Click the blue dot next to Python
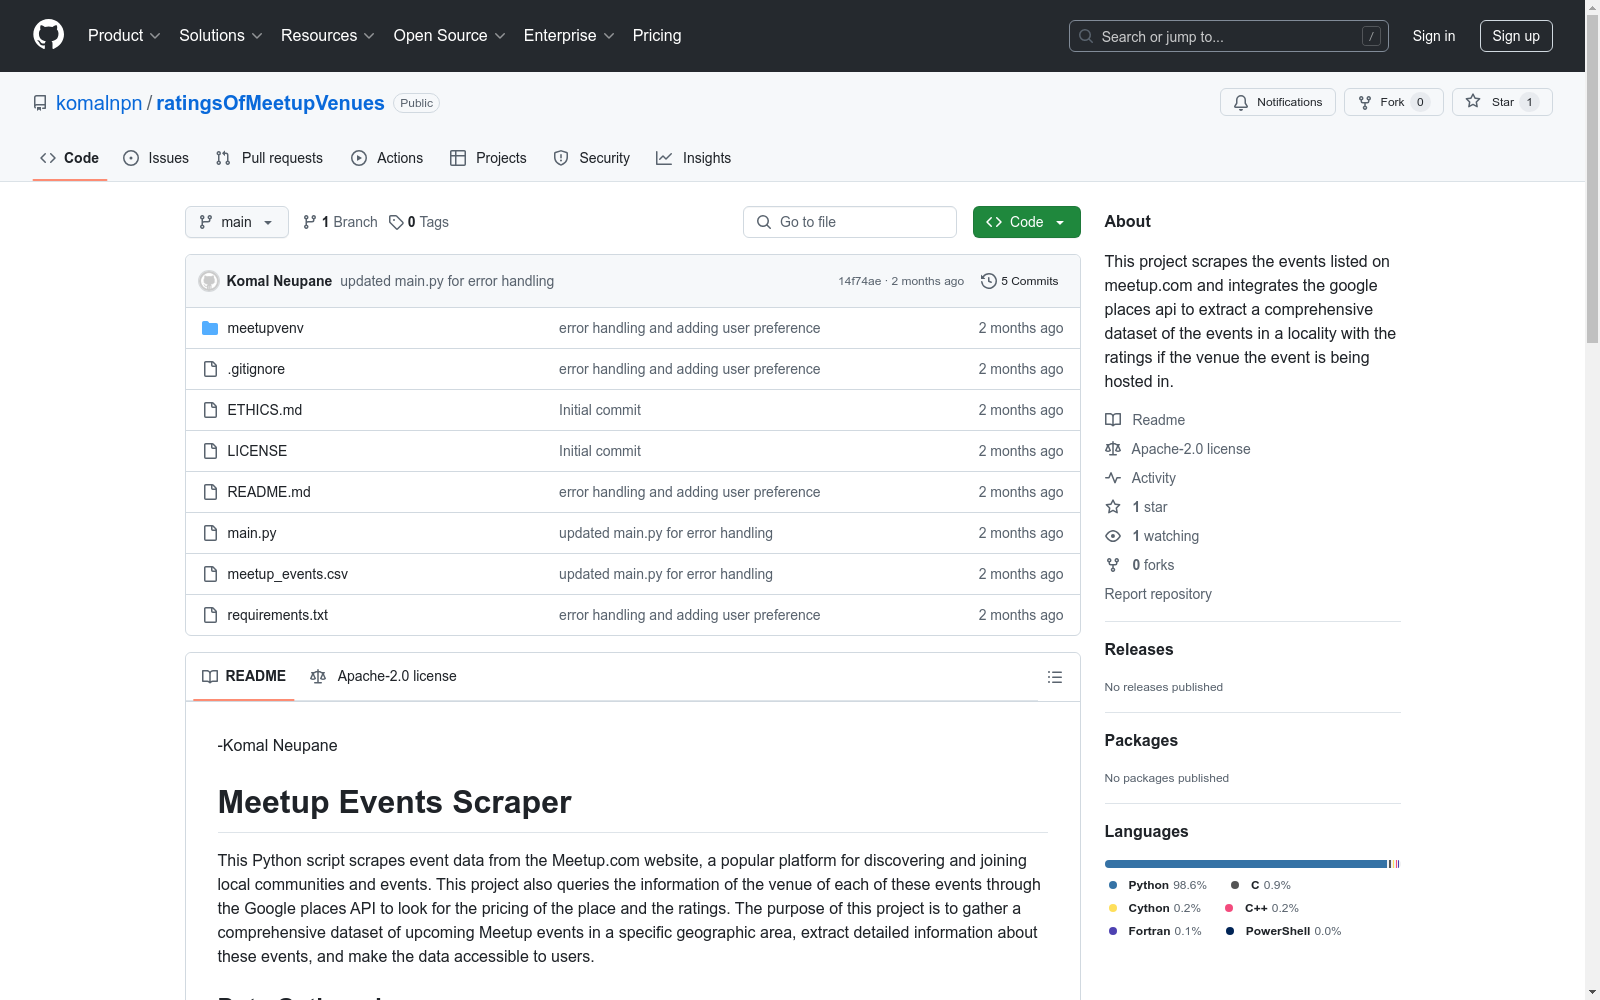The image size is (1600, 1000). pos(1113,885)
